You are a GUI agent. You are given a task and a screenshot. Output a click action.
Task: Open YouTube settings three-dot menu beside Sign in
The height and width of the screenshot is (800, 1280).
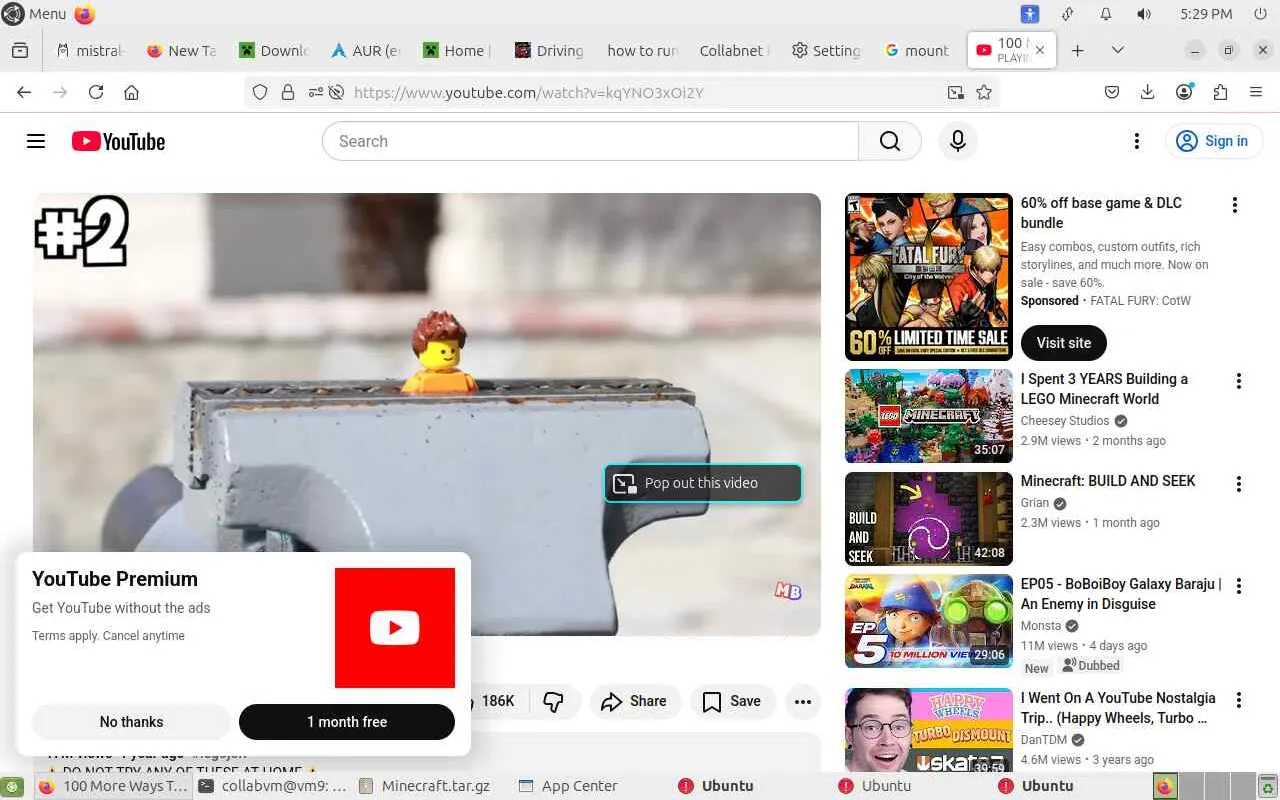click(1136, 141)
